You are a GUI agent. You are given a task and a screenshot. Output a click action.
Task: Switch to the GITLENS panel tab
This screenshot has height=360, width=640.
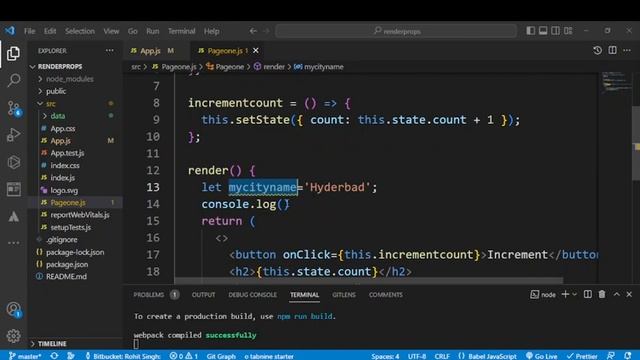click(344, 295)
